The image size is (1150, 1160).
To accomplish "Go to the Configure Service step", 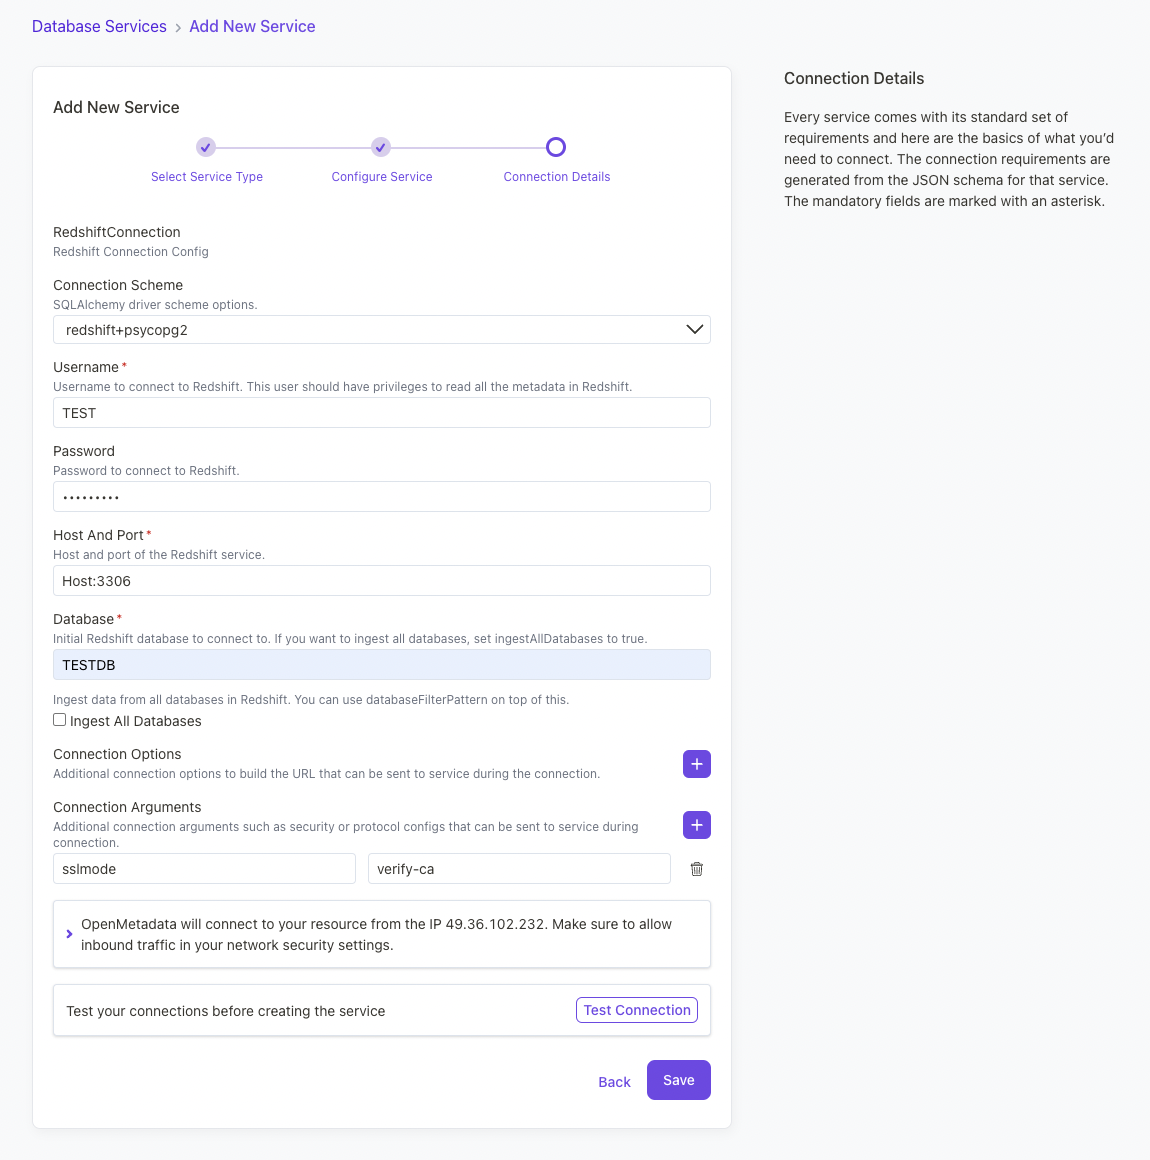I will (381, 177).
